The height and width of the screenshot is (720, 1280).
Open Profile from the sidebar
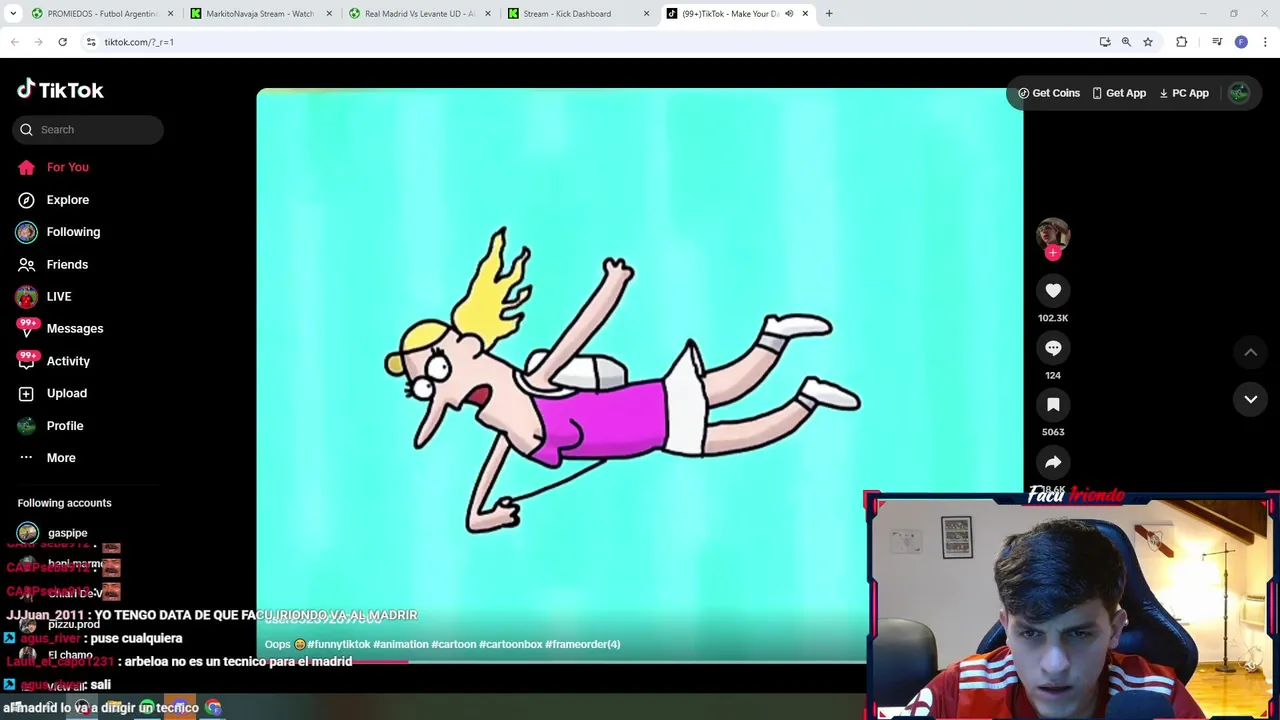coord(64,425)
